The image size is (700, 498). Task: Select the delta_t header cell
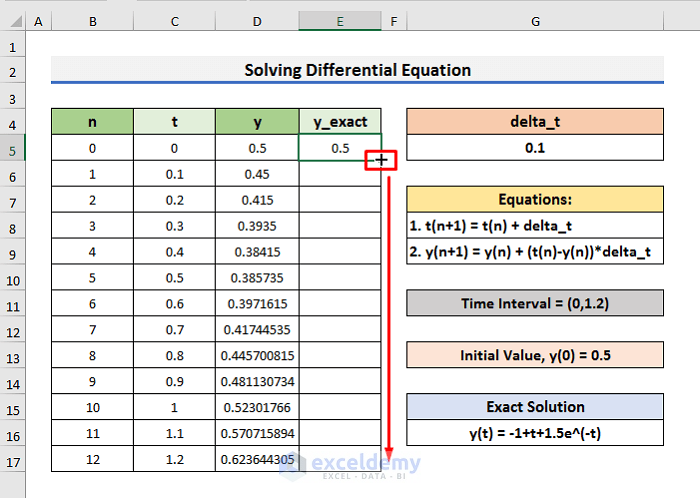tap(535, 122)
